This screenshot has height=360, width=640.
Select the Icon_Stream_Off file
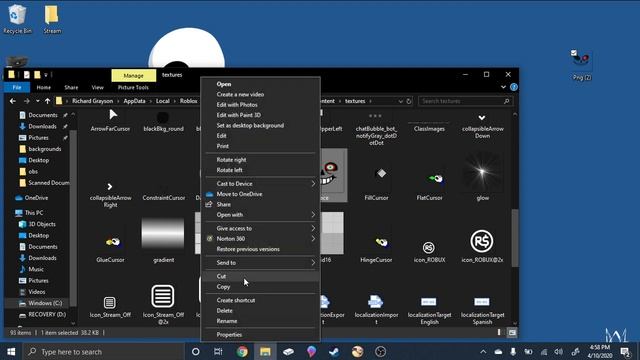coord(110,307)
